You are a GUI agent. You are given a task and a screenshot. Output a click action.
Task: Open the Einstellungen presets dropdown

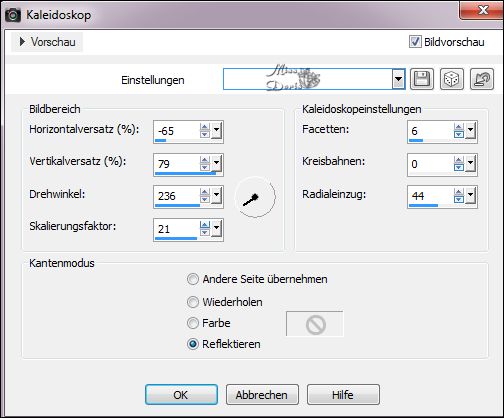(398, 79)
